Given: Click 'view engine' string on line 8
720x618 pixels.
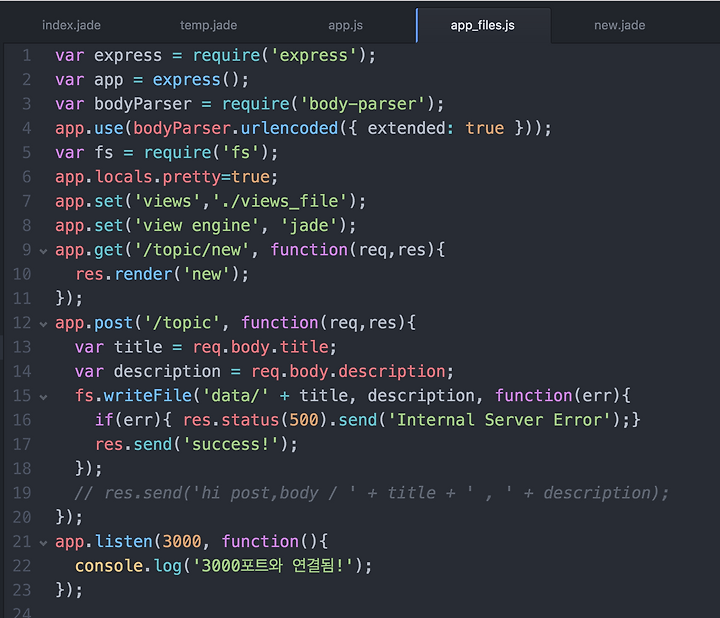Looking at the screenshot, I should 197,226.
